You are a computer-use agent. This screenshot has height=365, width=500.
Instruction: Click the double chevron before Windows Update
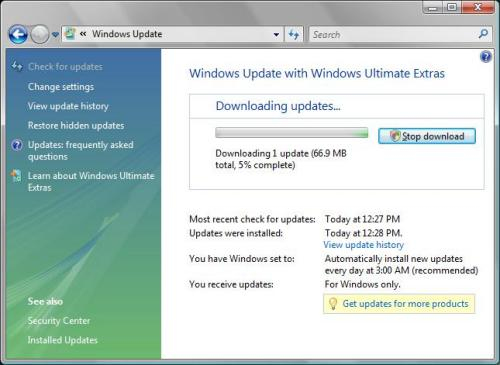coord(83,34)
